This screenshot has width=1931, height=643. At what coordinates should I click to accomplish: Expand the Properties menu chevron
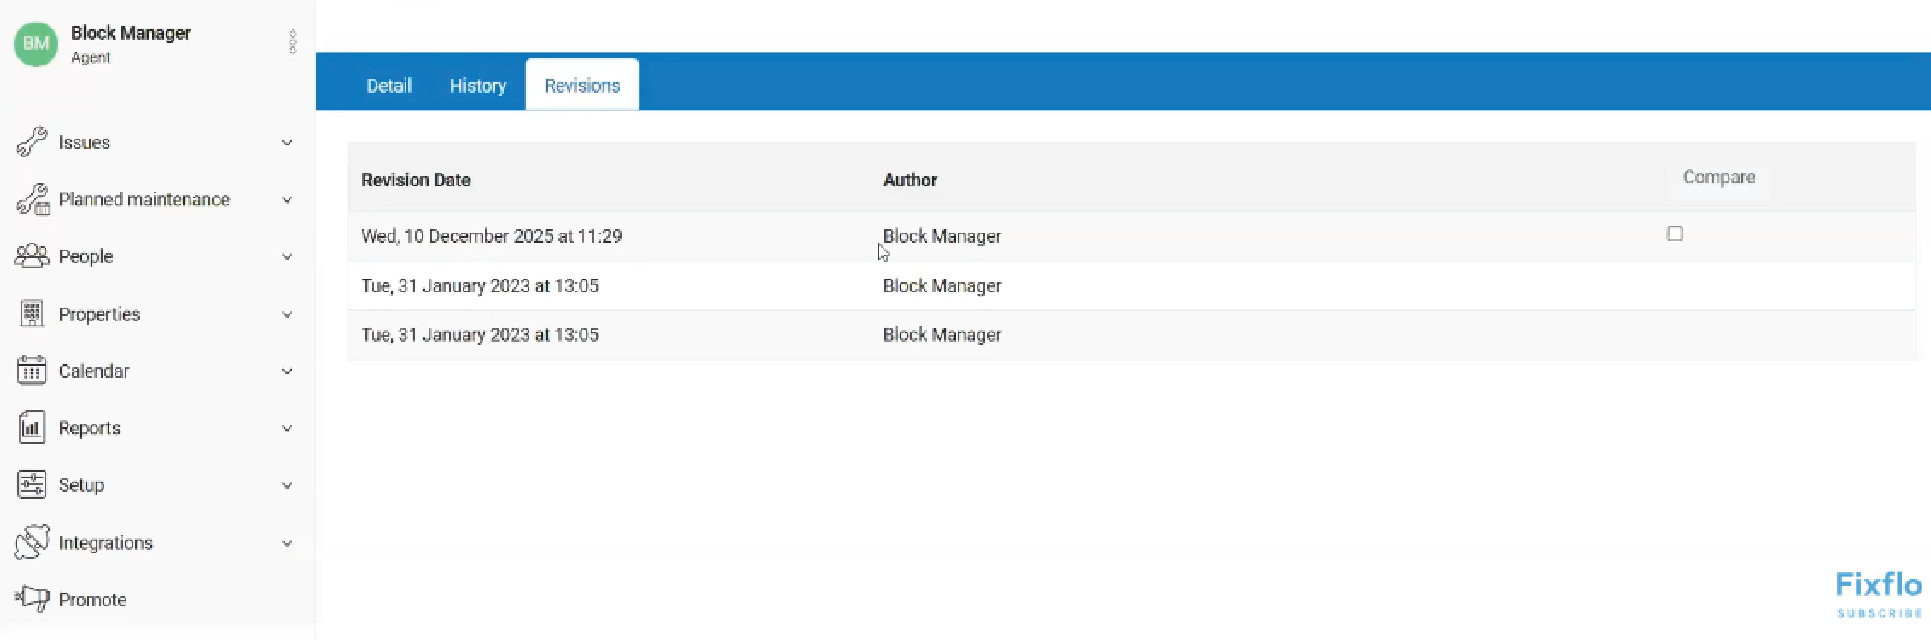(x=287, y=315)
